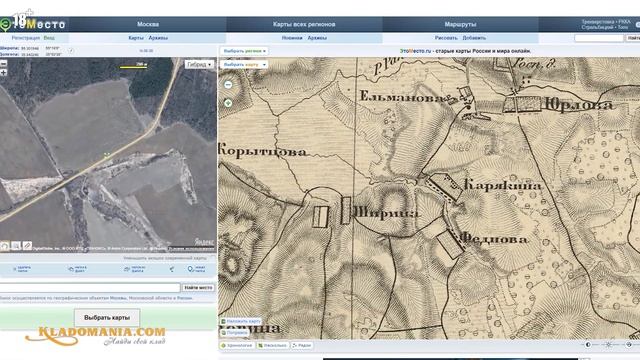Click Архивы link under Москва
640x360 pixels.
[158, 38]
